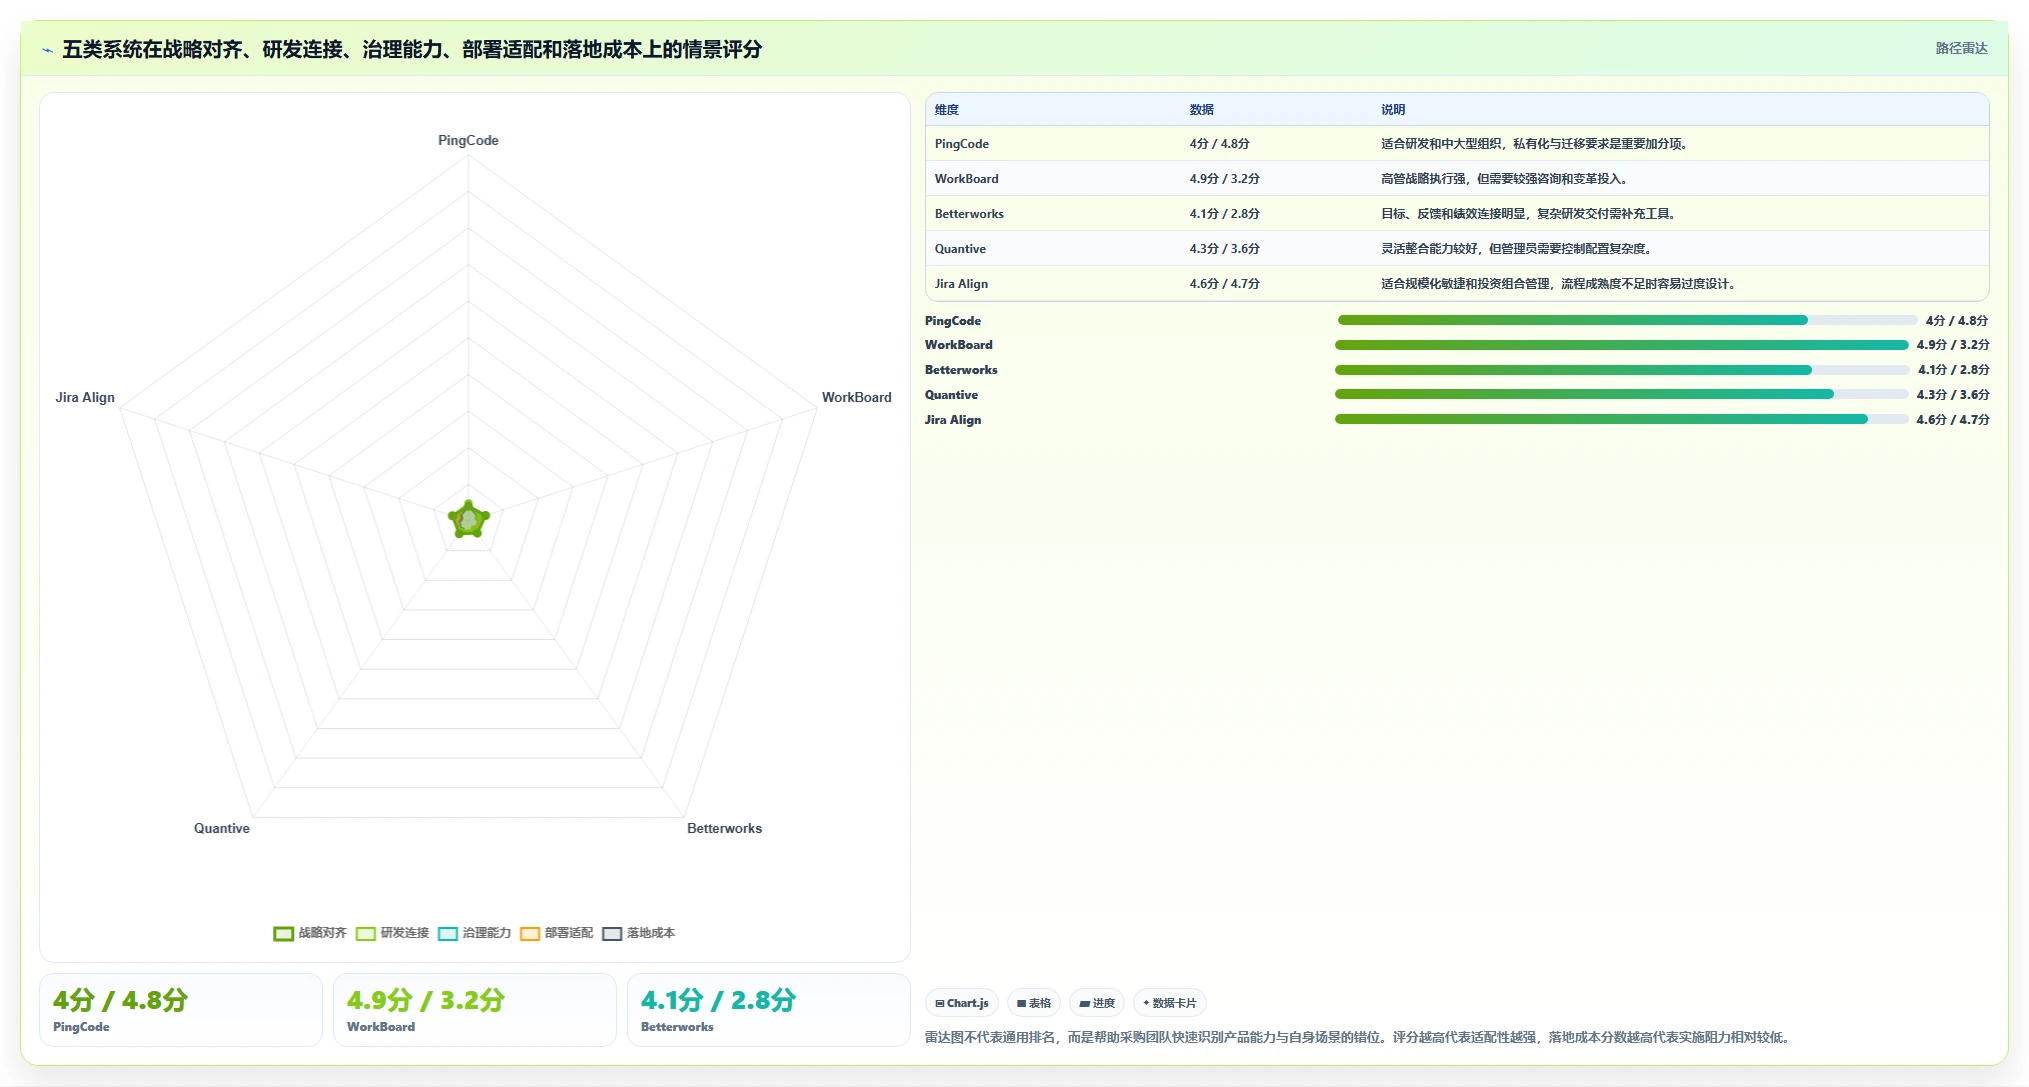Click the Jira Align axis label on the radar
Image resolution: width=2029 pixels, height=1087 pixels.
click(x=85, y=397)
